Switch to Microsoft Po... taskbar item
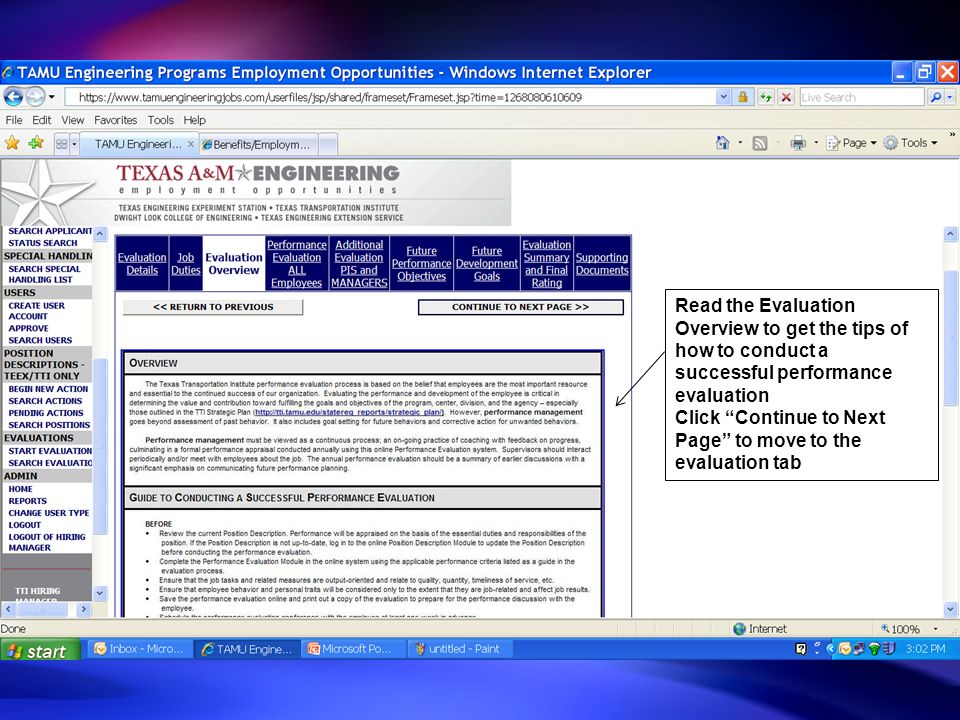 click(x=353, y=649)
